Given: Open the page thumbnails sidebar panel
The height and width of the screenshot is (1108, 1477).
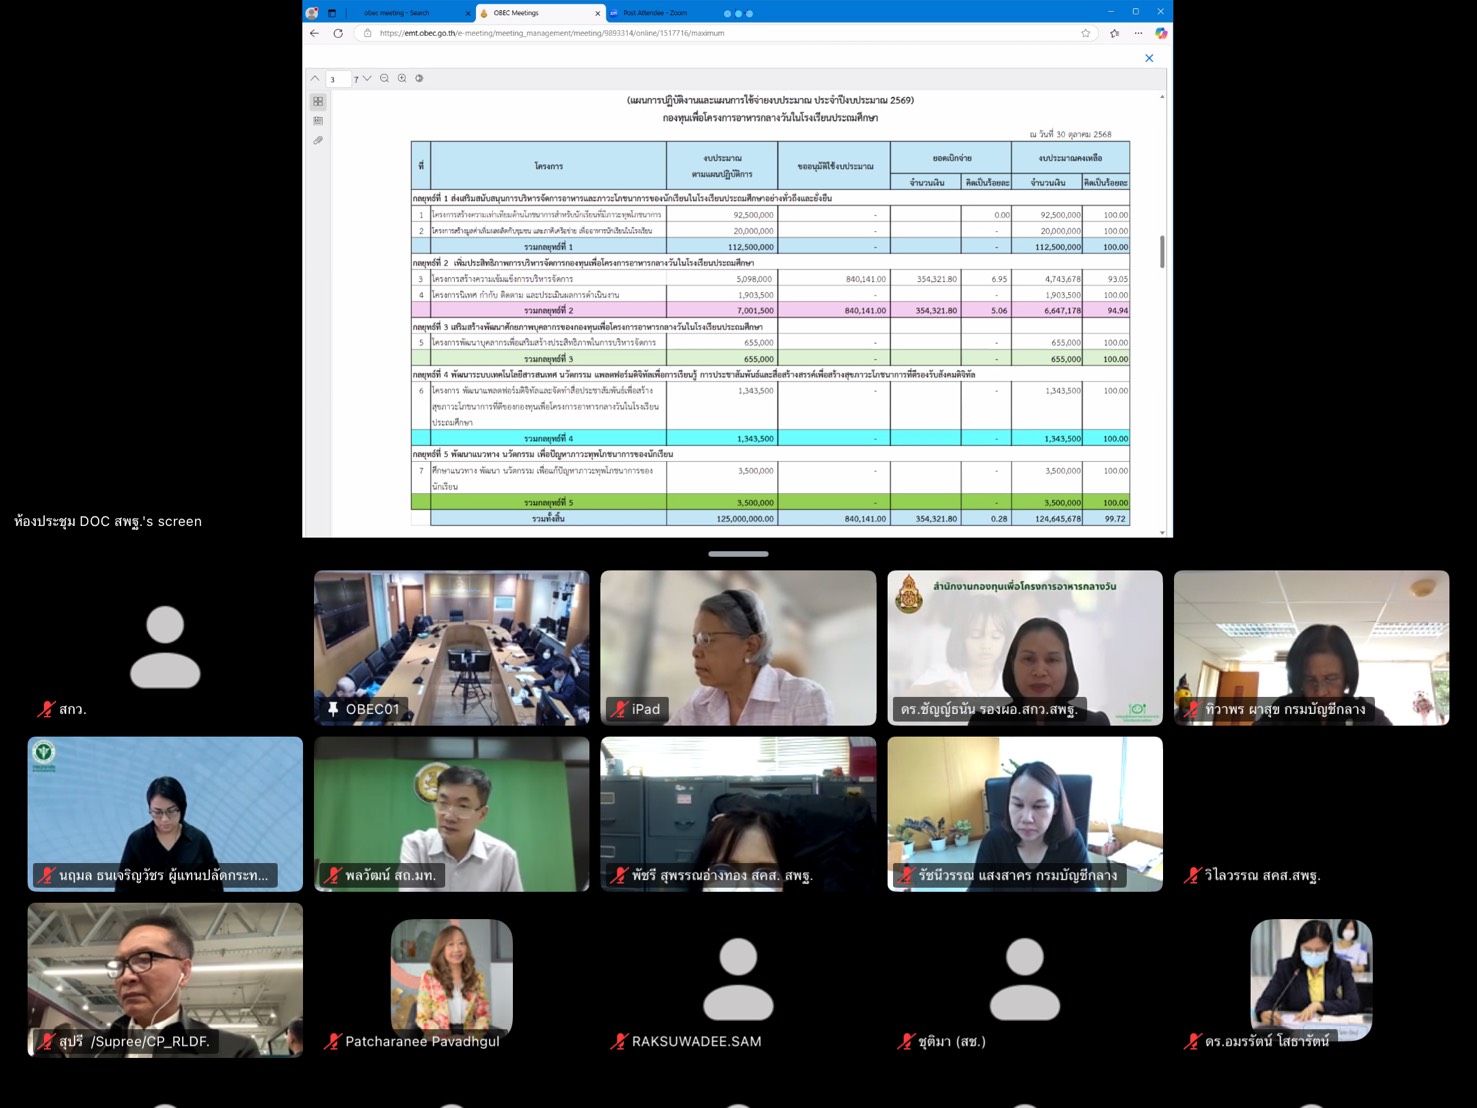Looking at the screenshot, I should [318, 101].
